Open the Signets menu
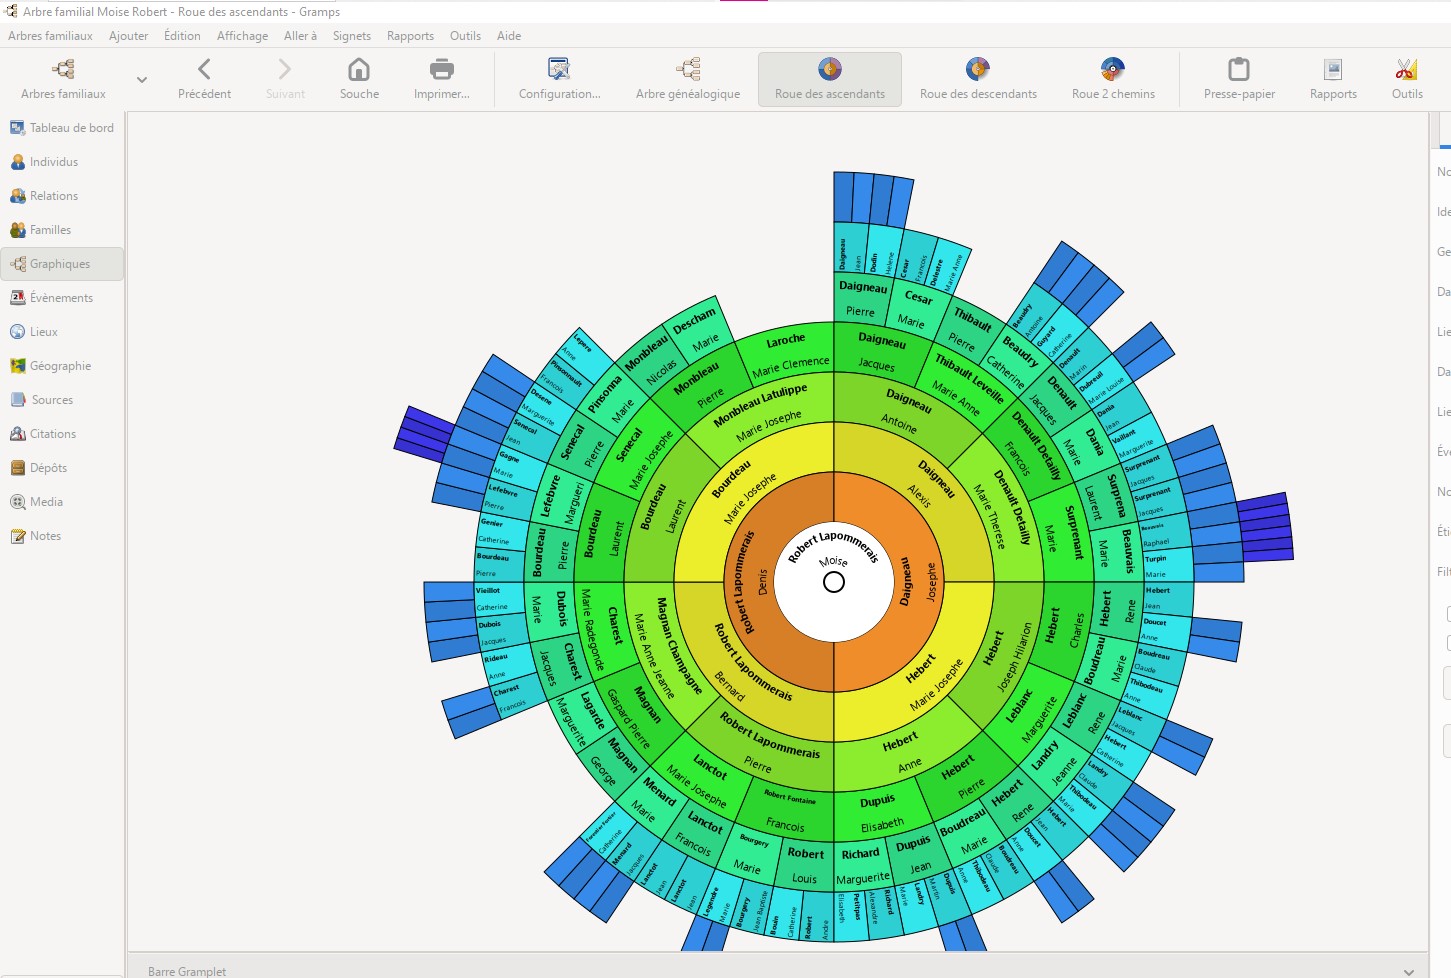Screen dimensions: 1451x978 [351, 36]
